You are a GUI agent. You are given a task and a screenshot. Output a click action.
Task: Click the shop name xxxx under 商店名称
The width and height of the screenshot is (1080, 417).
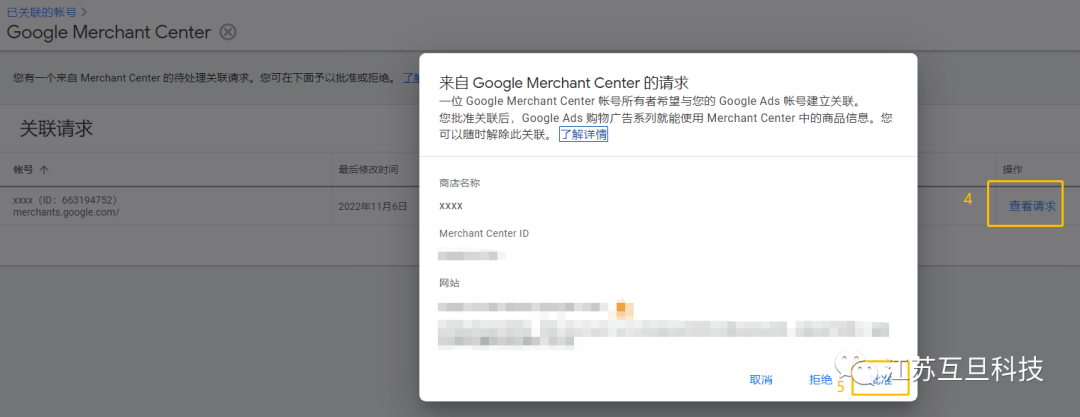(451, 205)
